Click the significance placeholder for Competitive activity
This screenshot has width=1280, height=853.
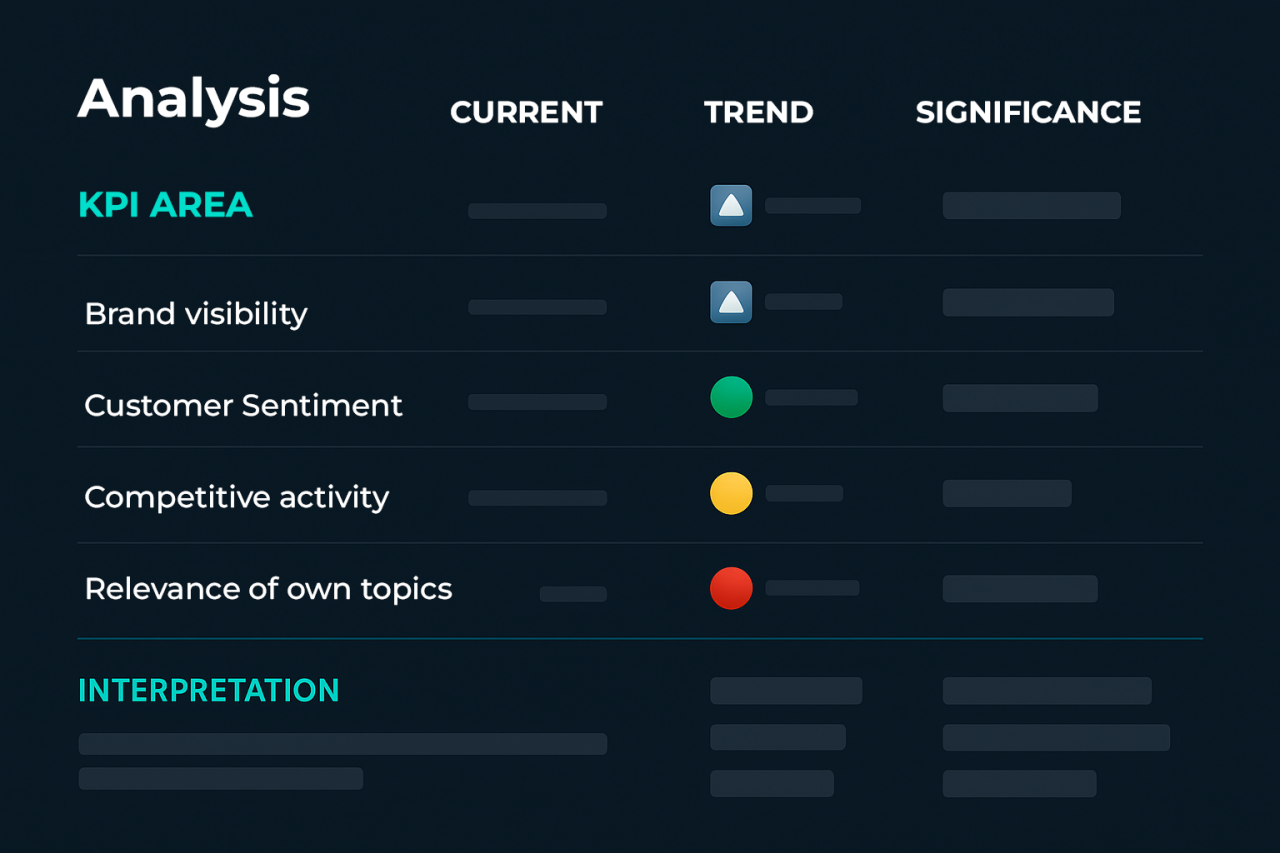click(1007, 493)
